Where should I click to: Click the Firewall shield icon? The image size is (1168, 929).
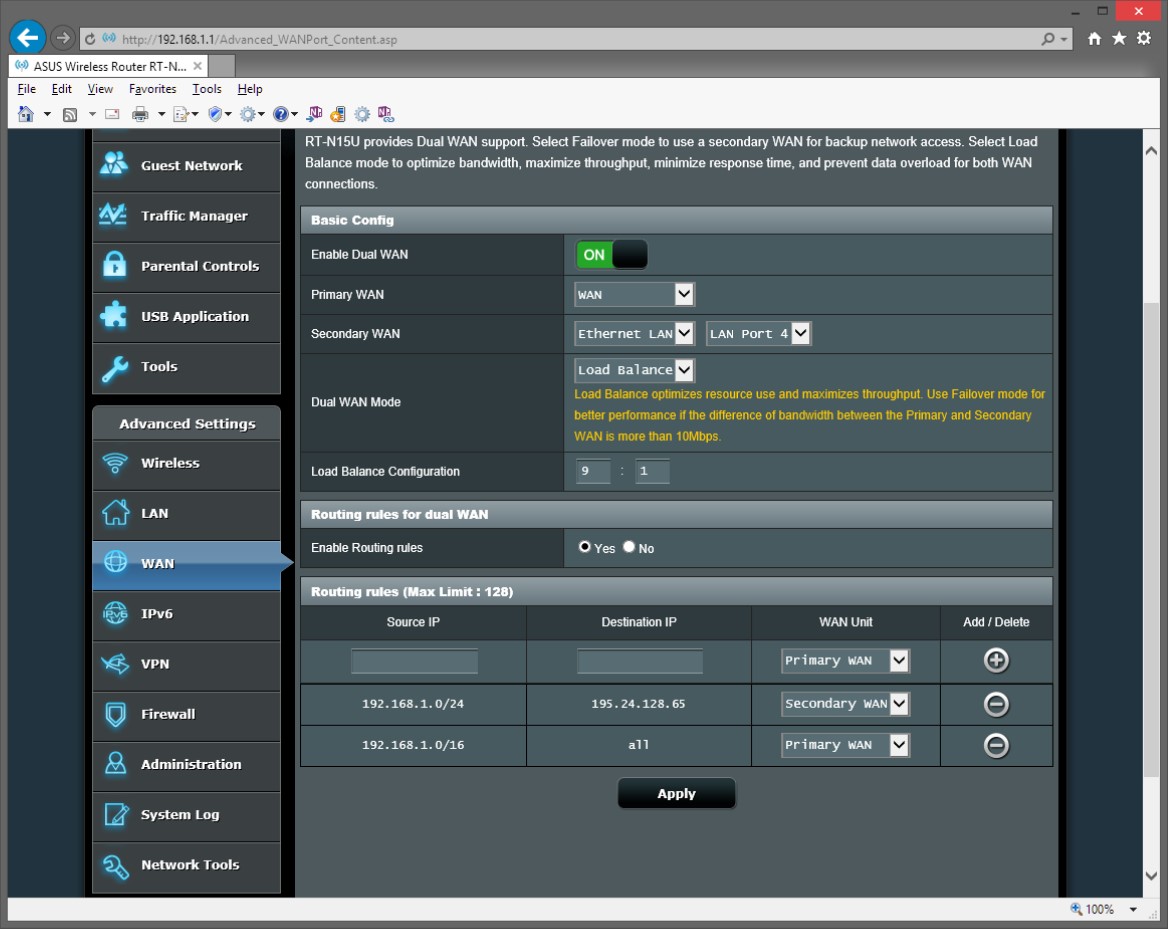click(115, 714)
